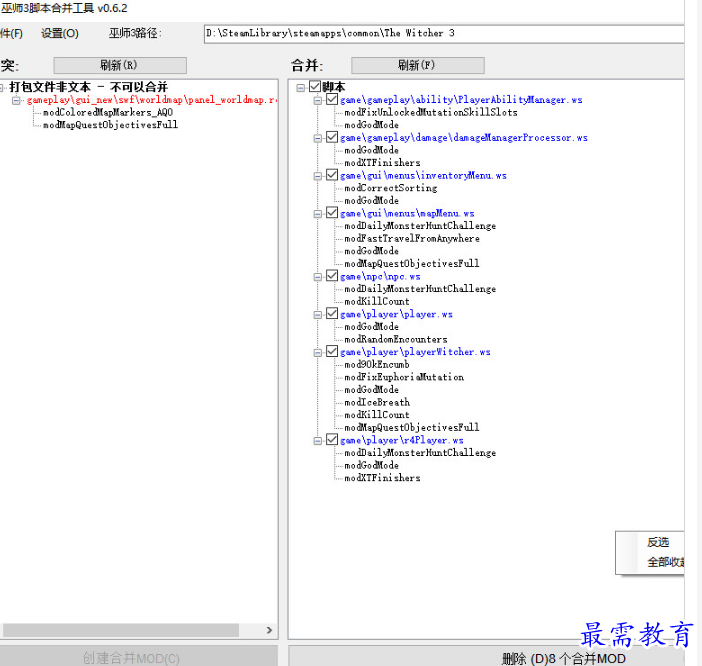Choose 全部收起 from context menu

pos(665,562)
